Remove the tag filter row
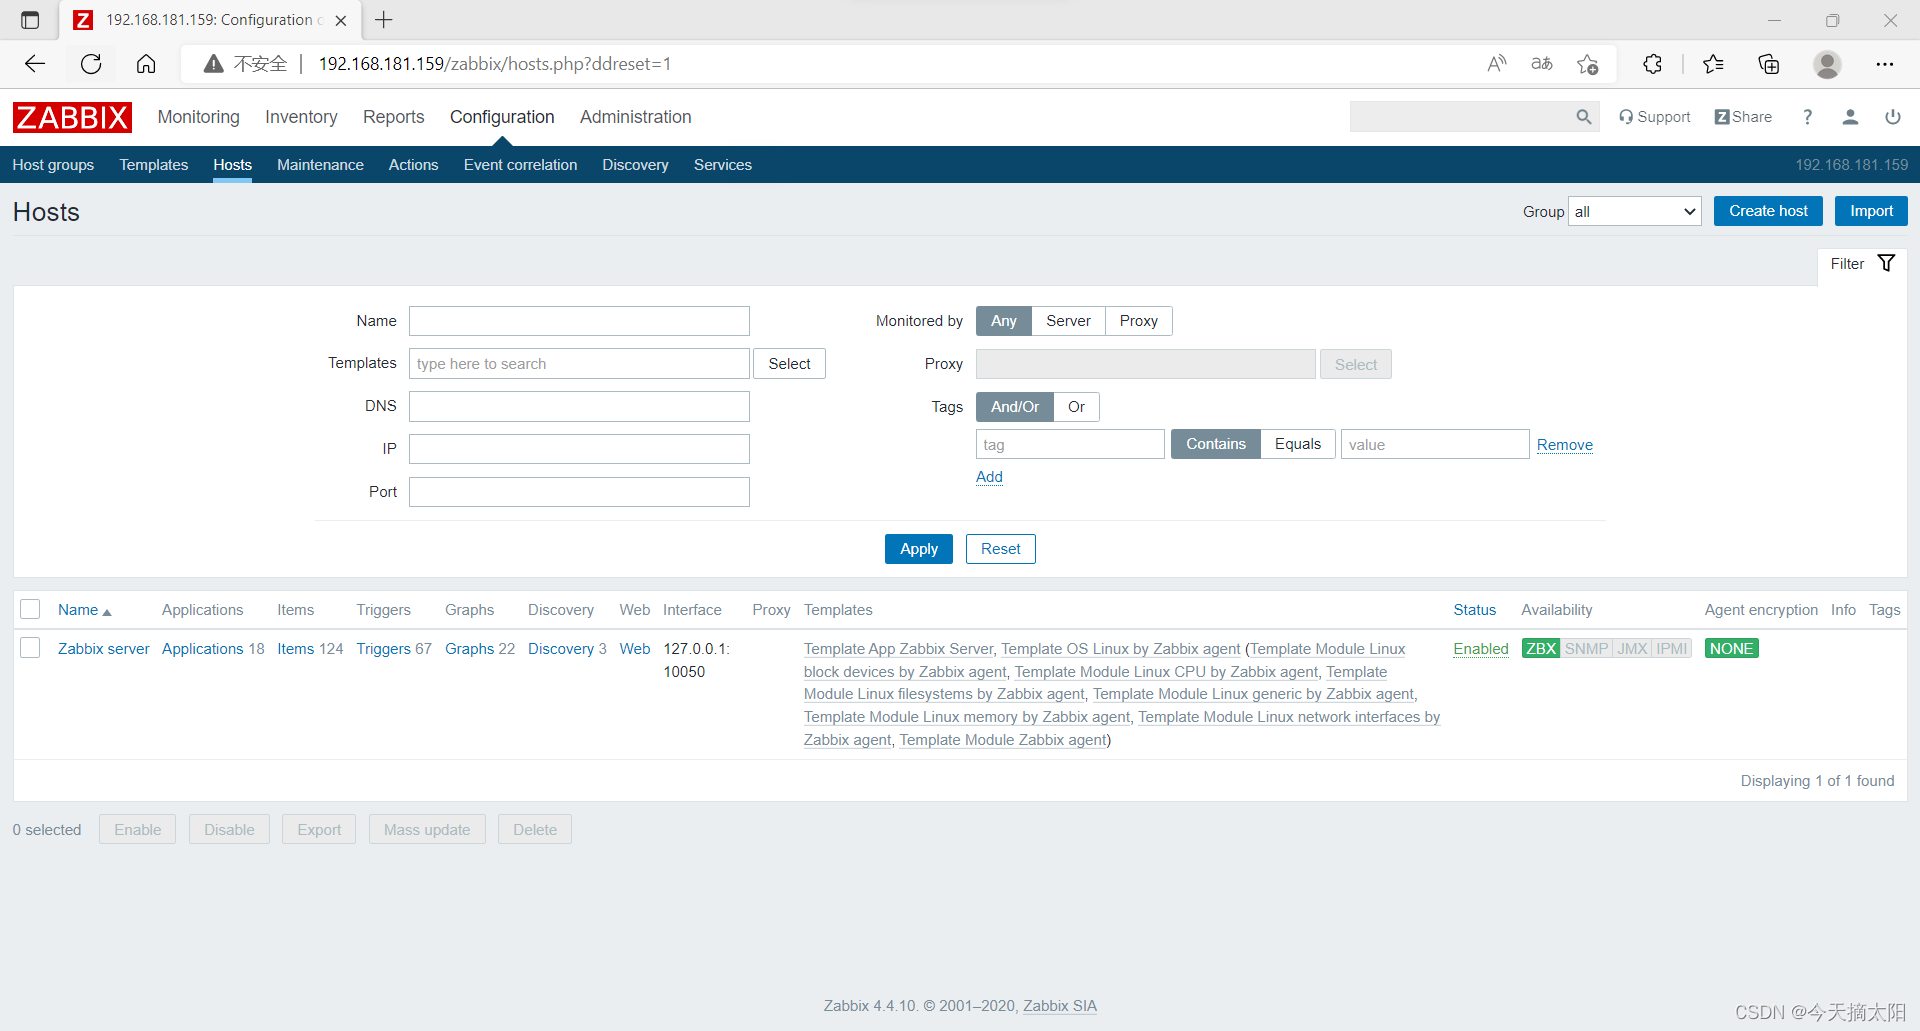 (x=1565, y=445)
